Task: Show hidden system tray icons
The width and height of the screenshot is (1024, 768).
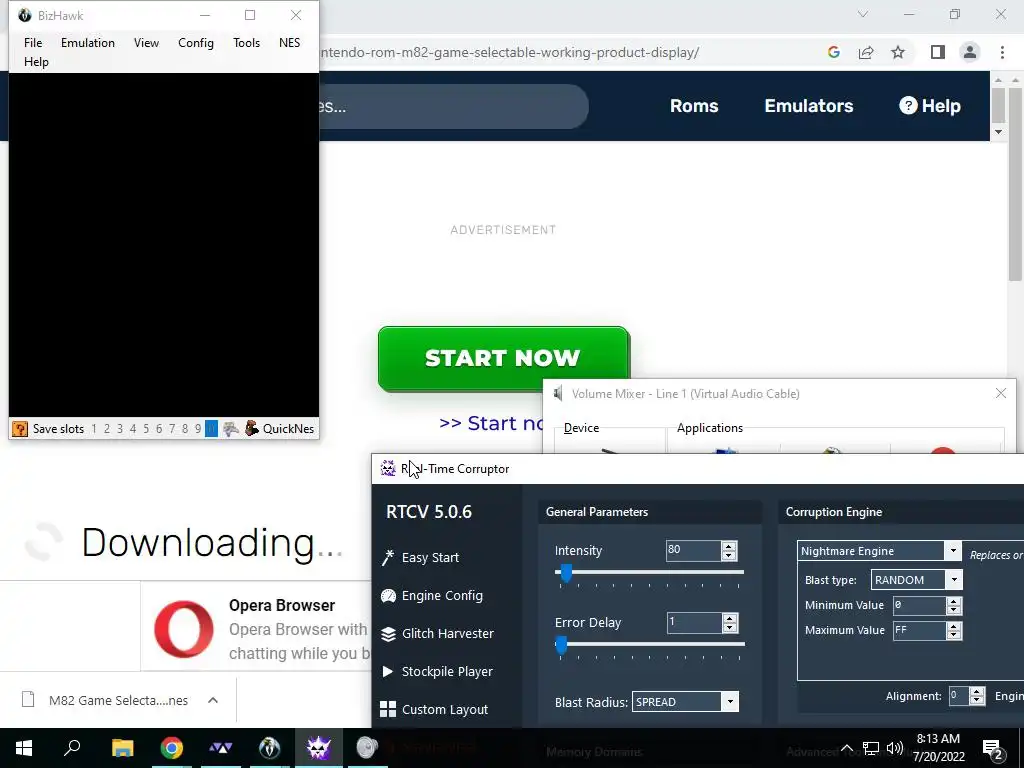Action: pos(846,748)
